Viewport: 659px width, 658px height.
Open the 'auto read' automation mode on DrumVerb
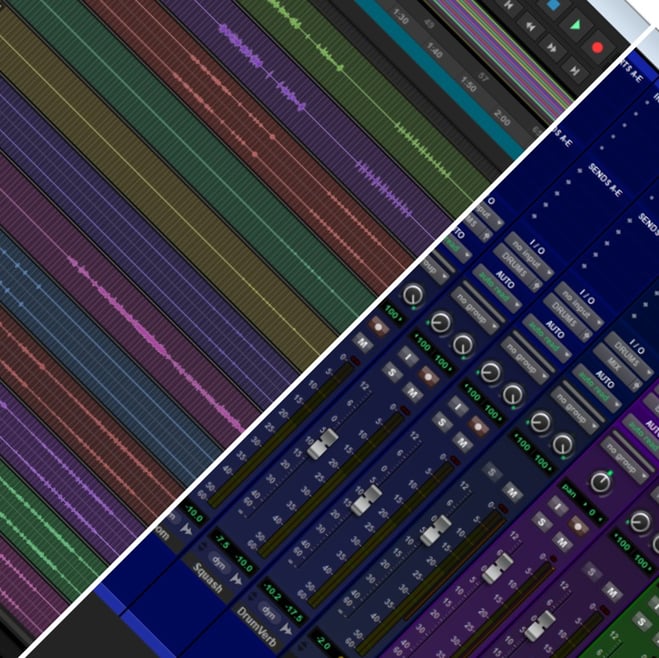pyautogui.click(x=546, y=340)
